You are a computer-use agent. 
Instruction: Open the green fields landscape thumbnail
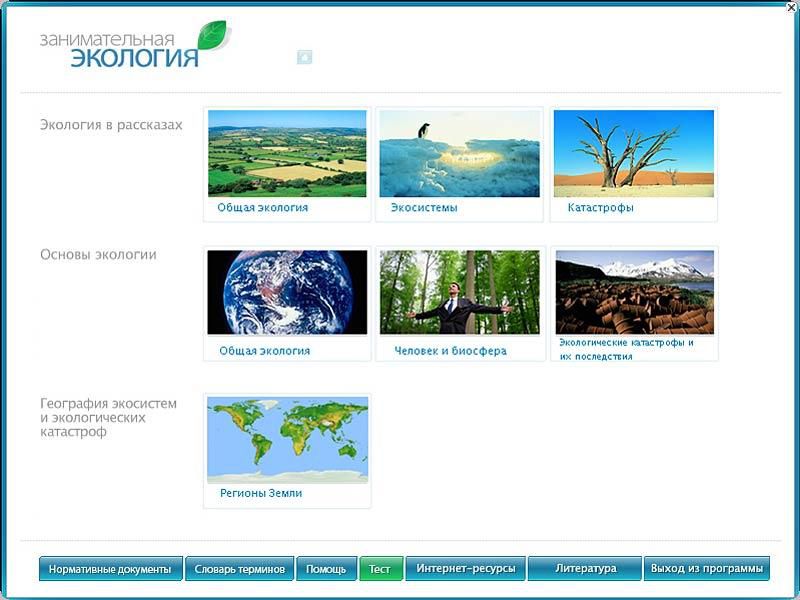click(x=287, y=153)
